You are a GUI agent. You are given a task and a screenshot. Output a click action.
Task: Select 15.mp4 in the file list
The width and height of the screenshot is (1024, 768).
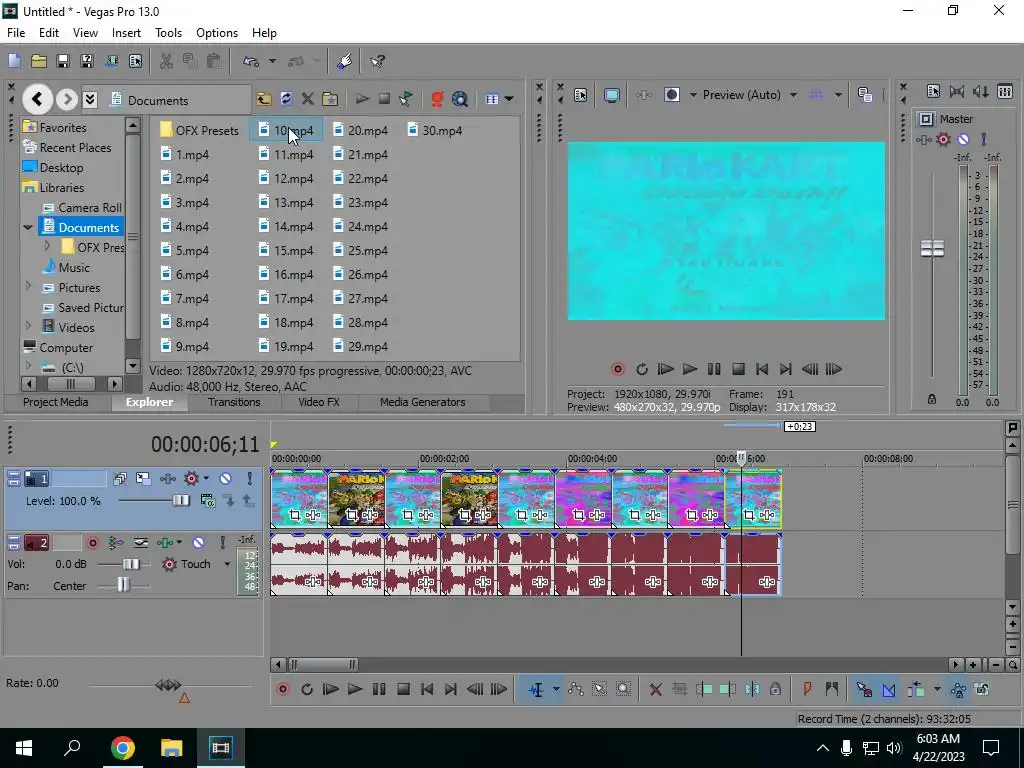(x=286, y=250)
